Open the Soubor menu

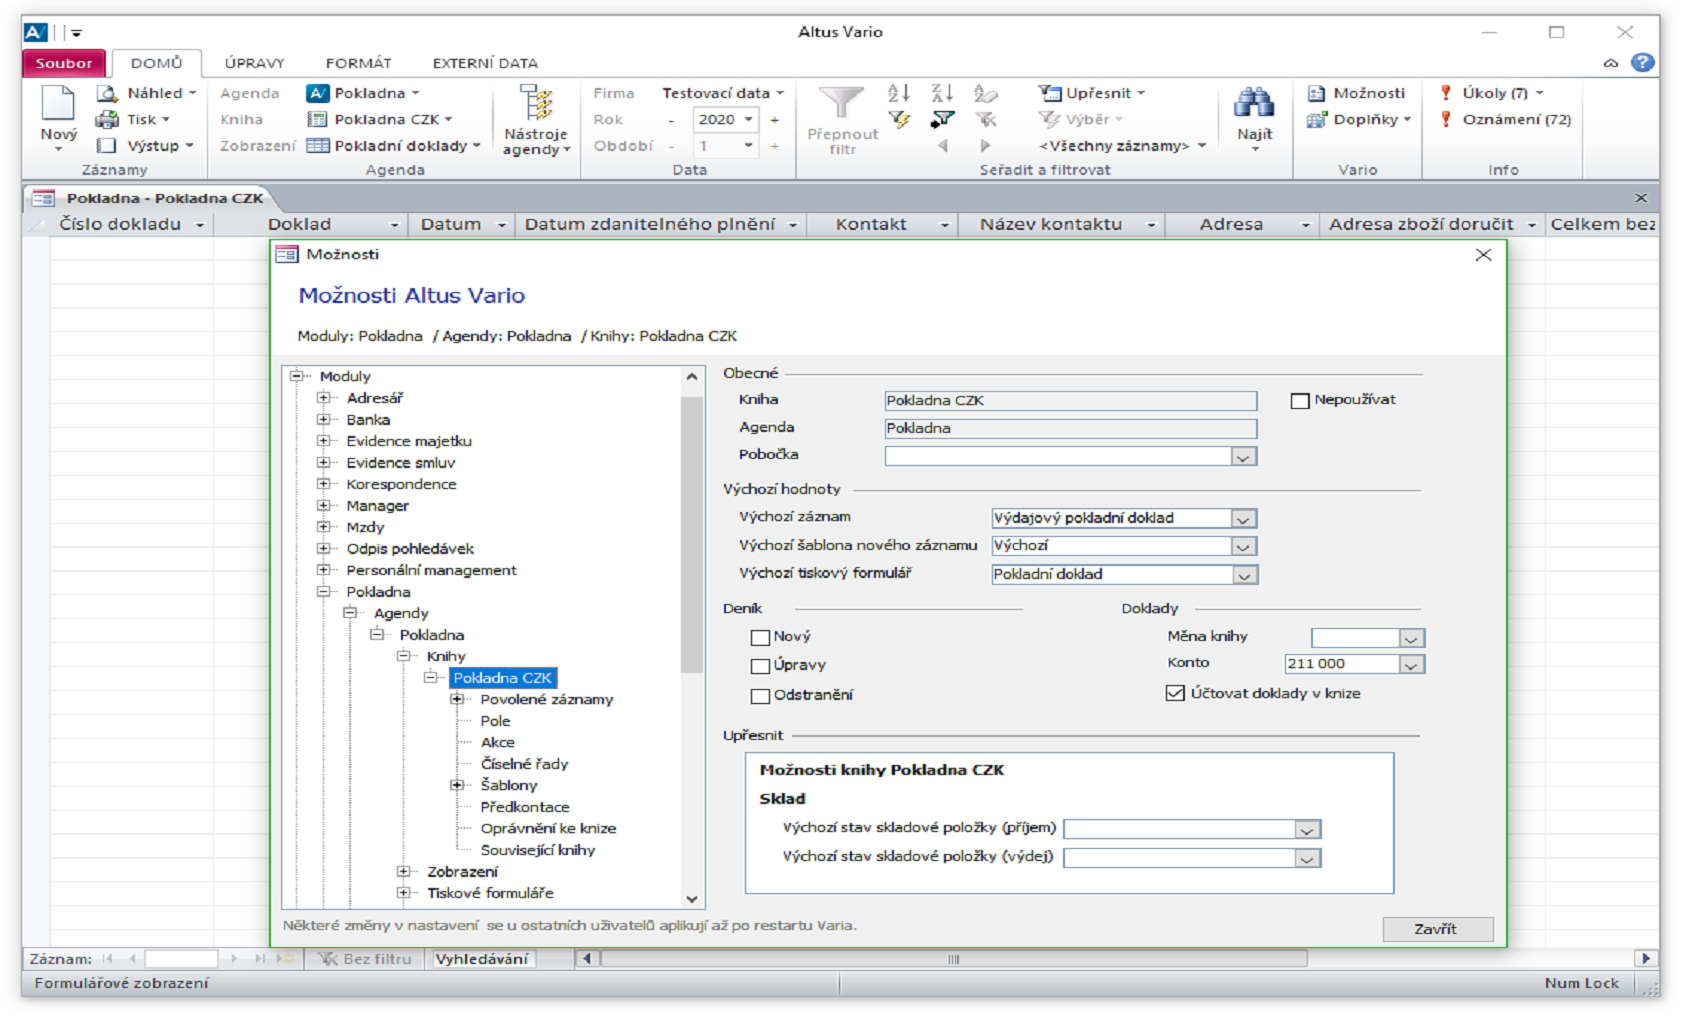tap(64, 63)
